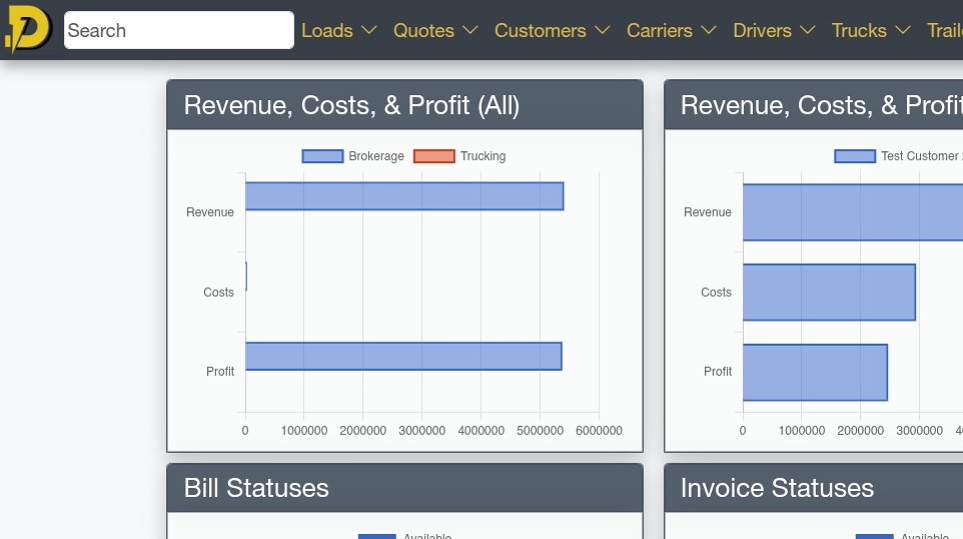Expand the chevron next to Customers

coord(602,30)
